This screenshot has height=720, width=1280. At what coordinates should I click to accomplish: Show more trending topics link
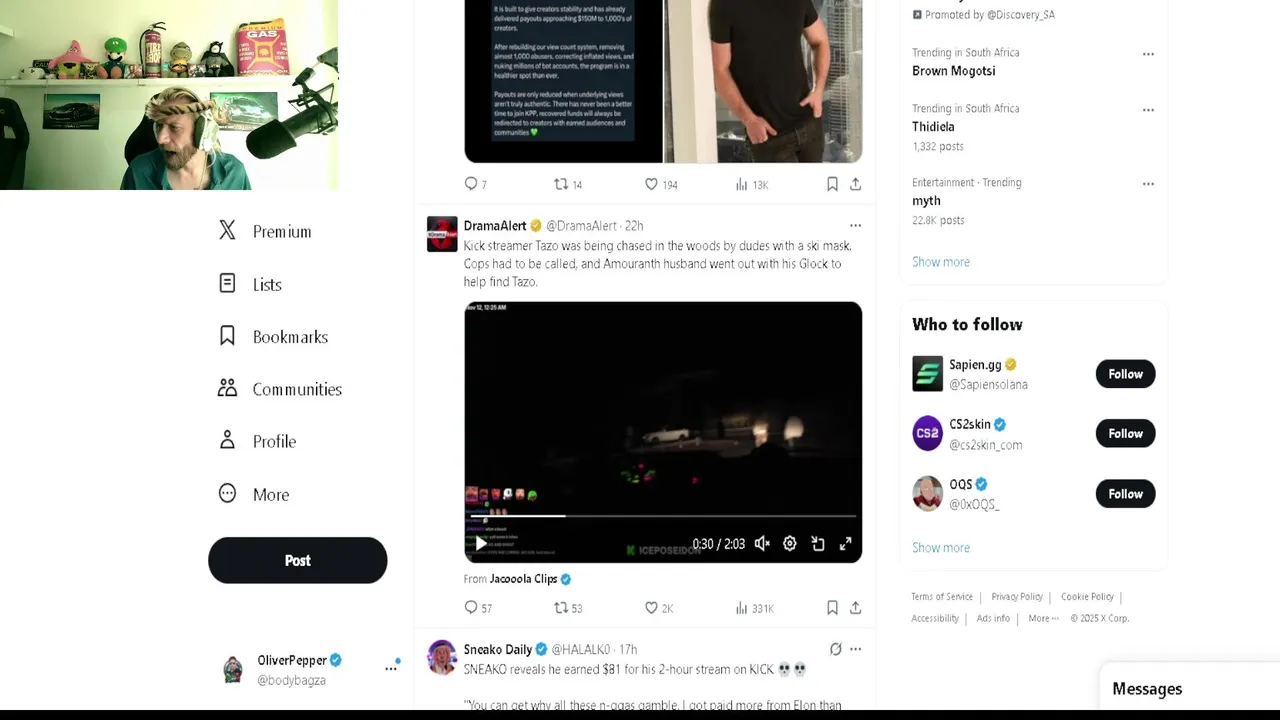coord(941,262)
